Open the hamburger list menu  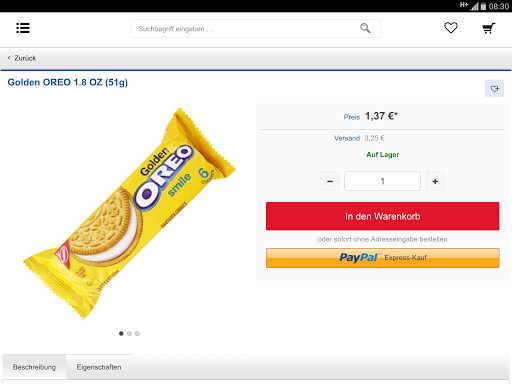23,28
